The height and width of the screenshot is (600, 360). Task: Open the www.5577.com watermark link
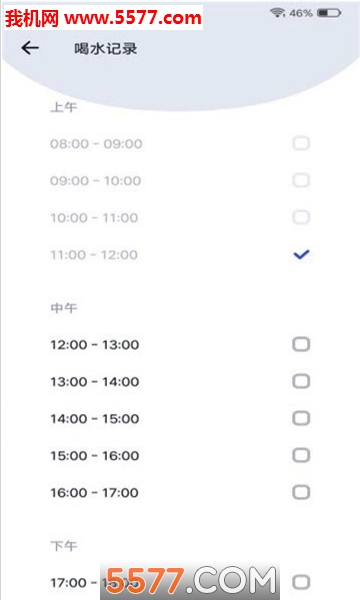click(x=132, y=18)
